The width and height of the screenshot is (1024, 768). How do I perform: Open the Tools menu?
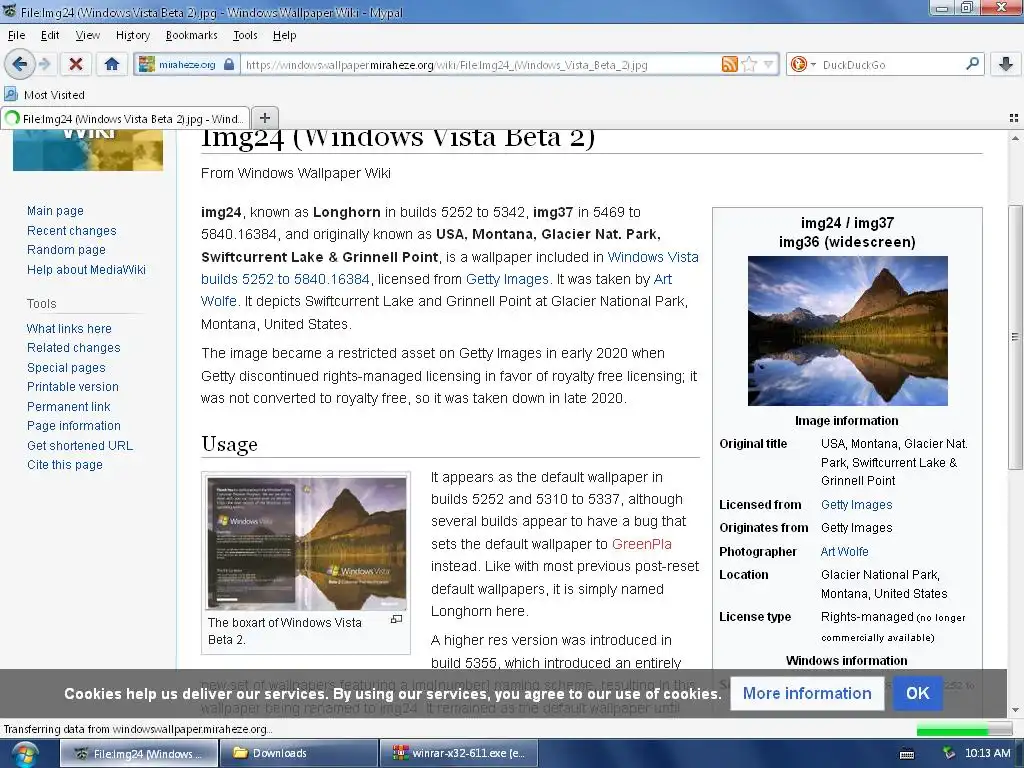coord(245,35)
